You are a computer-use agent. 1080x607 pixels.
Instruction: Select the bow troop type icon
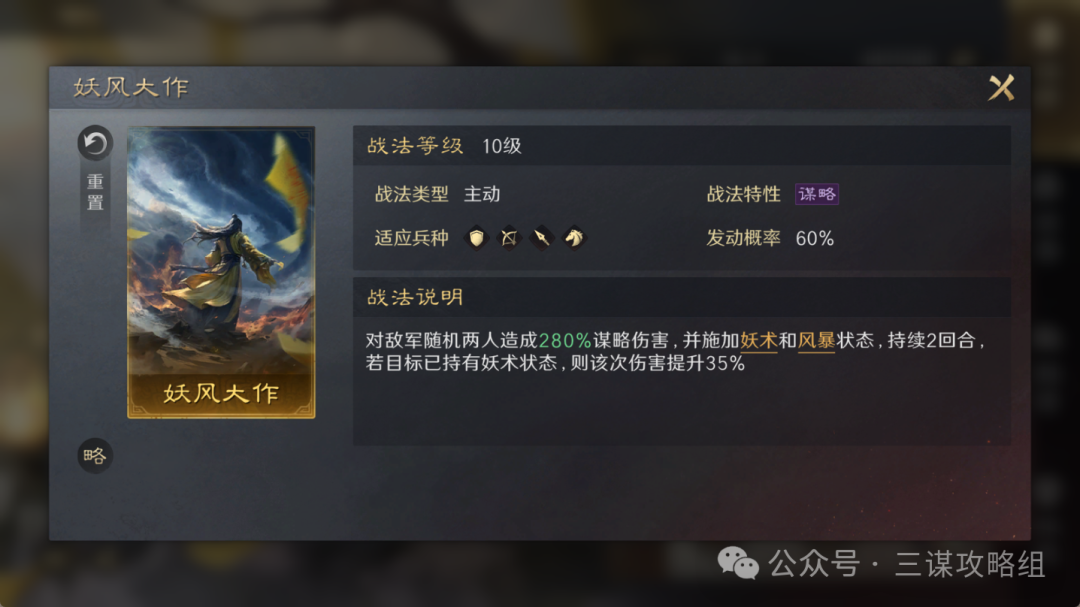(509, 238)
